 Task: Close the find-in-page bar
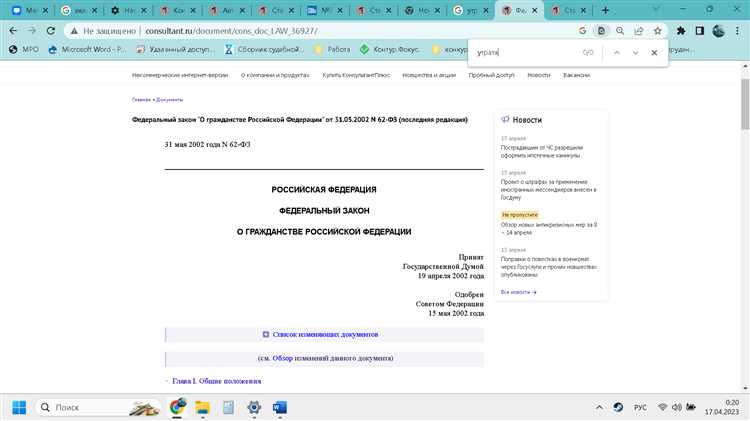[x=654, y=53]
